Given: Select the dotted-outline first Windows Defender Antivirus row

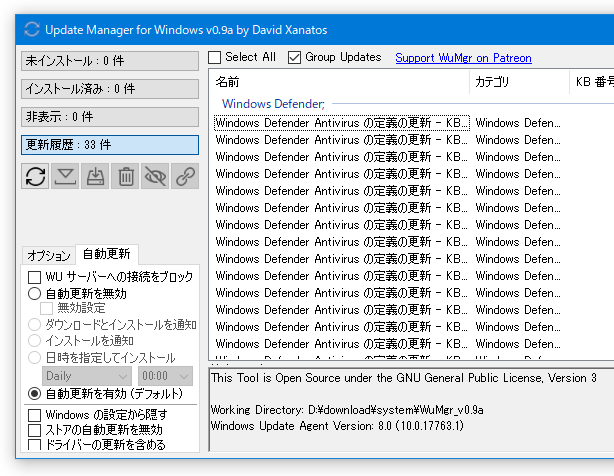Looking at the screenshot, I should [x=342, y=123].
